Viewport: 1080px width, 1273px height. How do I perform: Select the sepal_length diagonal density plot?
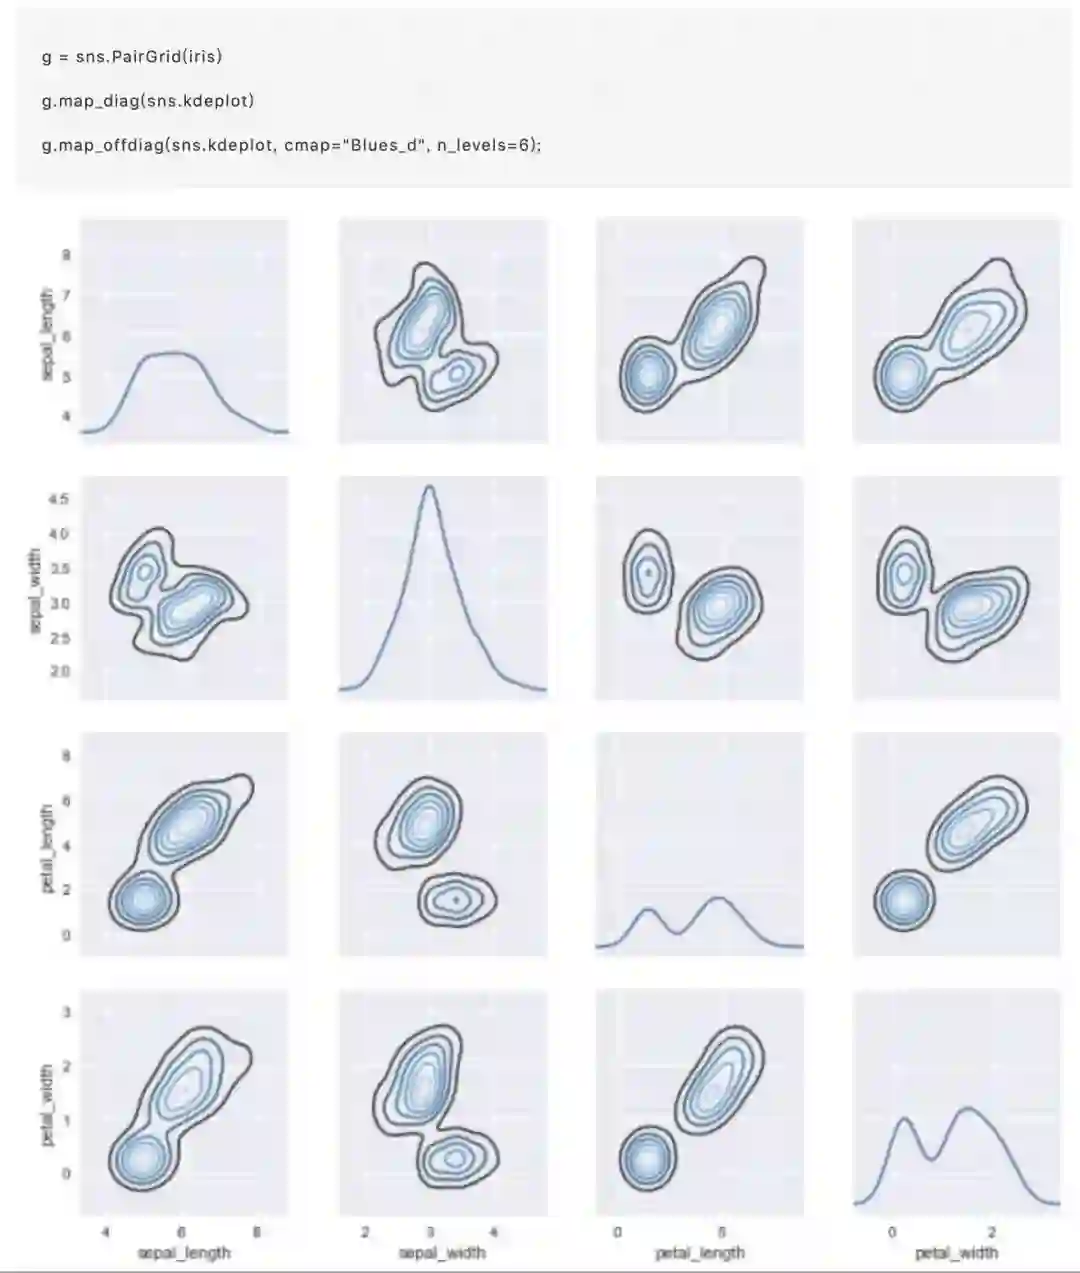point(184,331)
